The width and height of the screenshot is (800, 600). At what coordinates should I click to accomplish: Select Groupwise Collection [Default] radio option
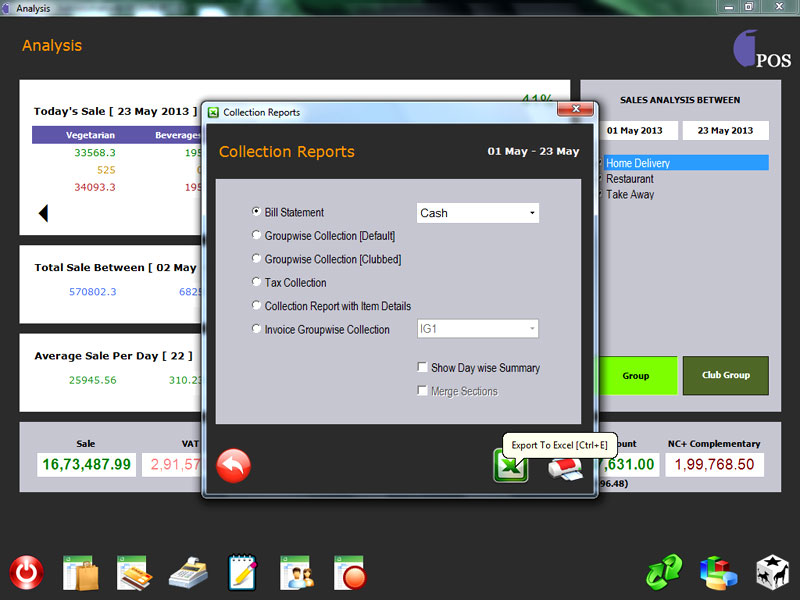coord(257,236)
